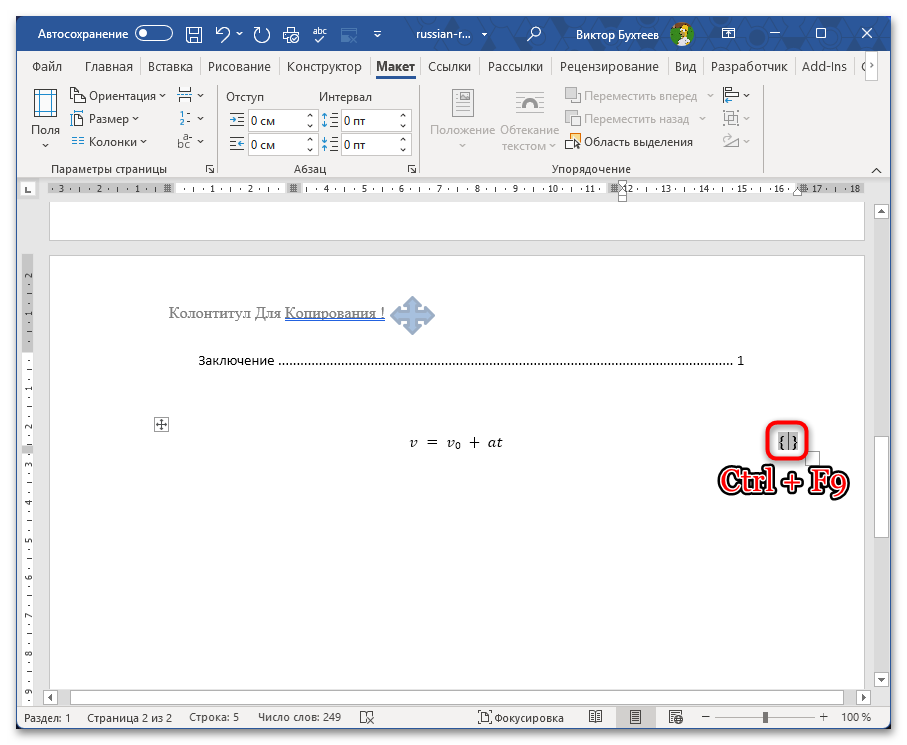
Task: Click the zoom slider handle
Action: click(x=765, y=717)
